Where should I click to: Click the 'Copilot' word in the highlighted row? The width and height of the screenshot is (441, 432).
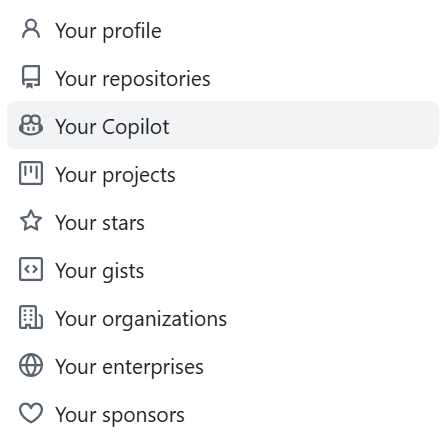136,127
